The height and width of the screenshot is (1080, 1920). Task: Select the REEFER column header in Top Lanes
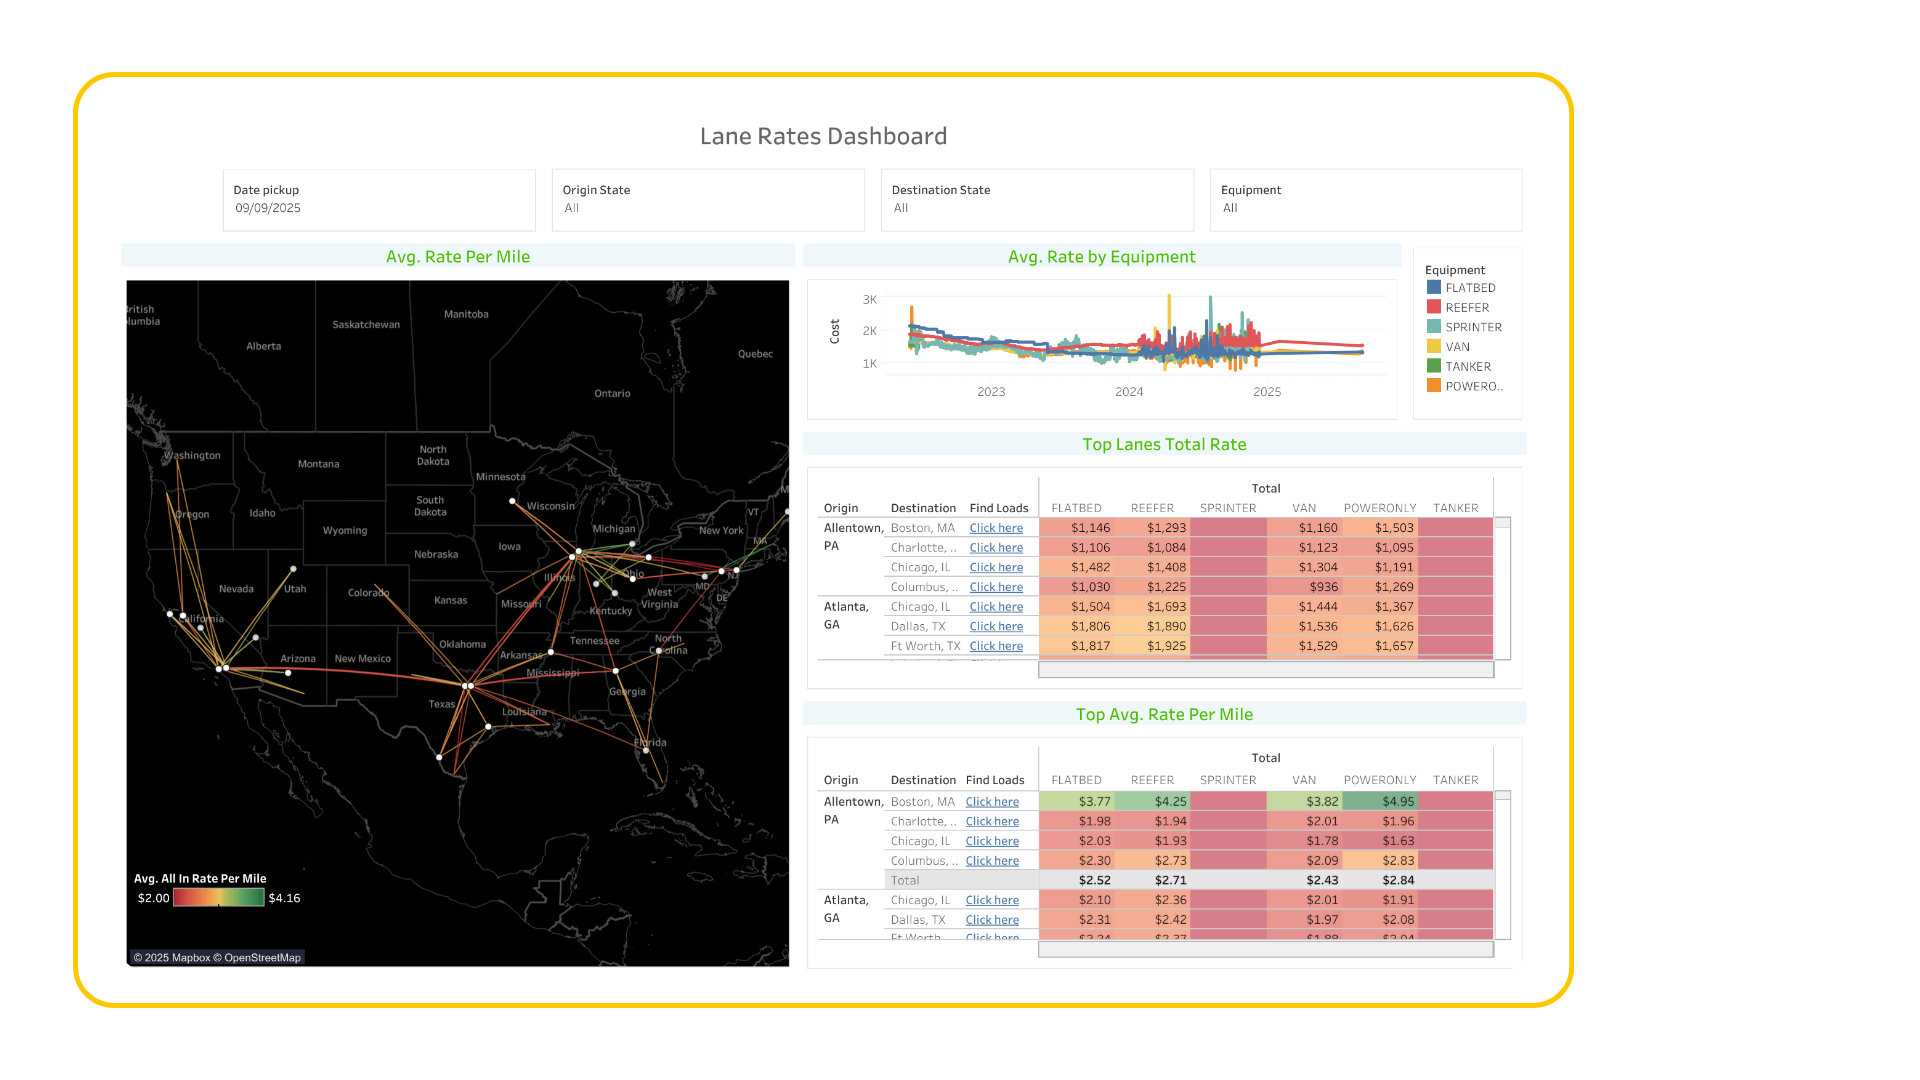pyautogui.click(x=1152, y=508)
